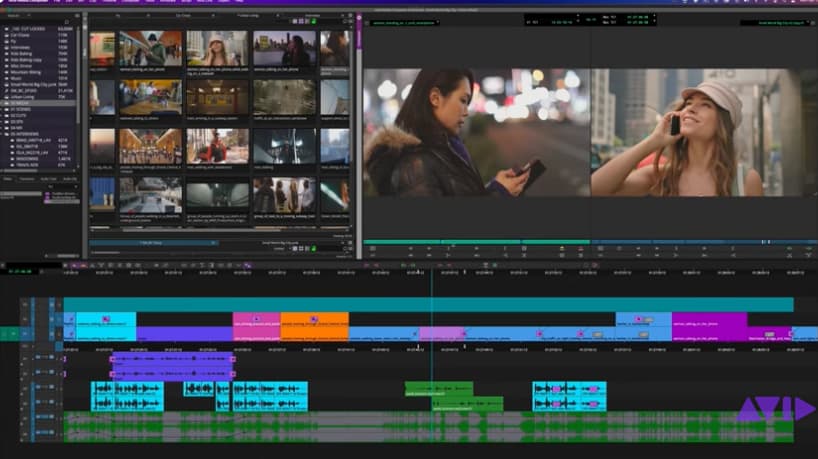Click the Avid logo at the bottom right

(x=776, y=409)
